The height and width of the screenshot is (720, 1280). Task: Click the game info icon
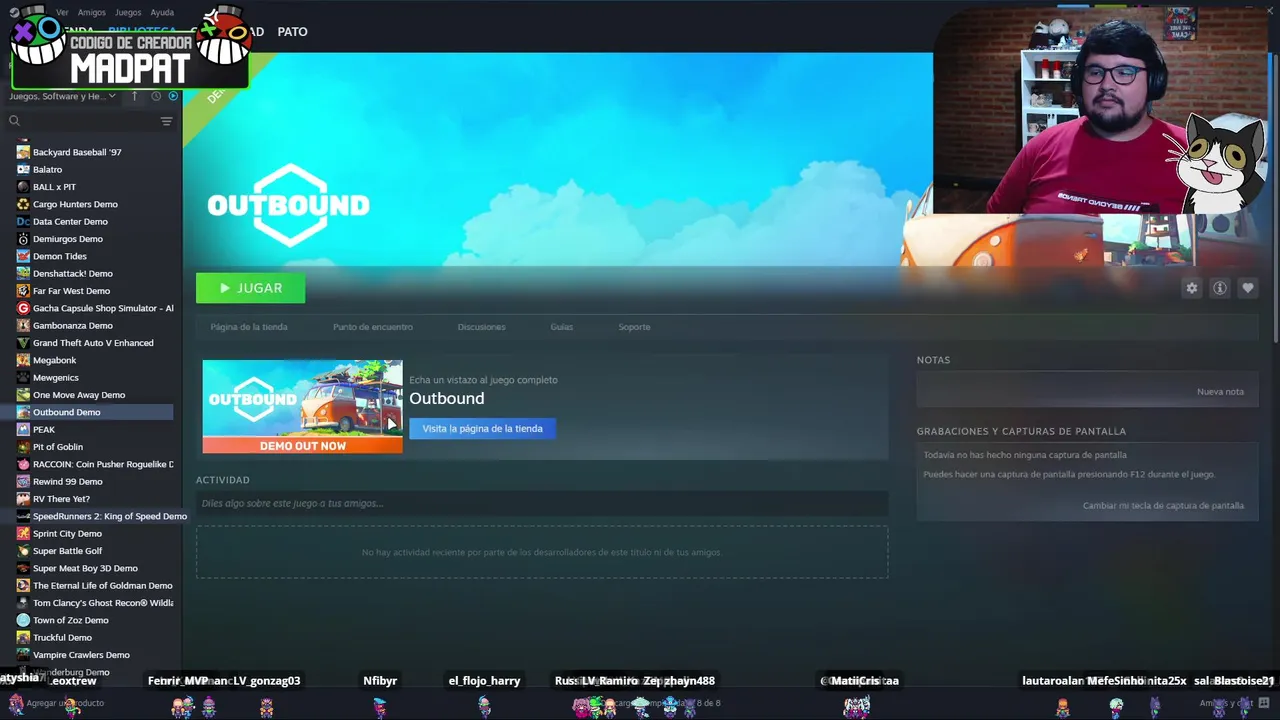pyautogui.click(x=1219, y=288)
